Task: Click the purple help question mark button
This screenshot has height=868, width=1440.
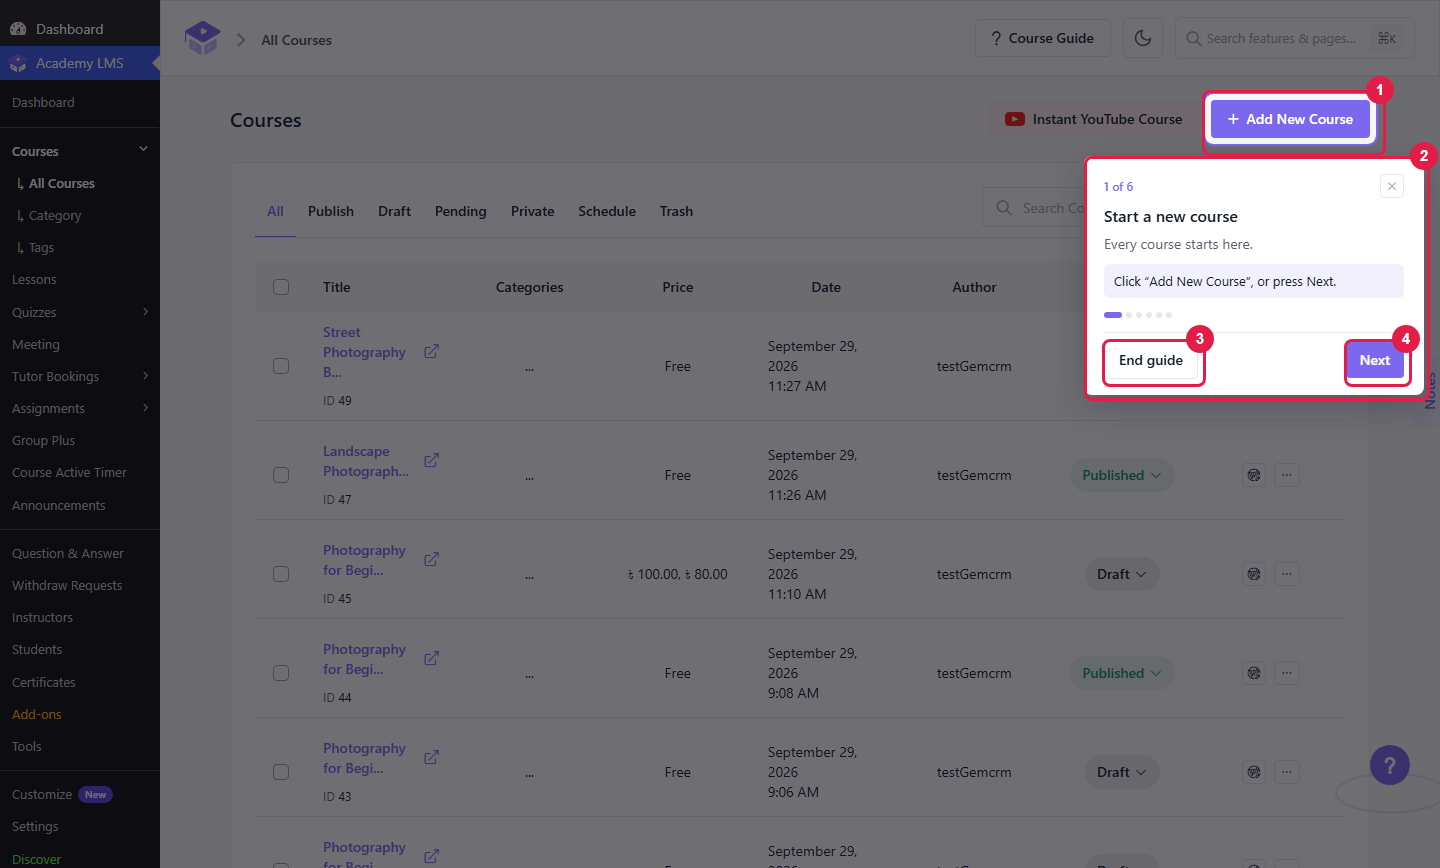Action: 1390,766
